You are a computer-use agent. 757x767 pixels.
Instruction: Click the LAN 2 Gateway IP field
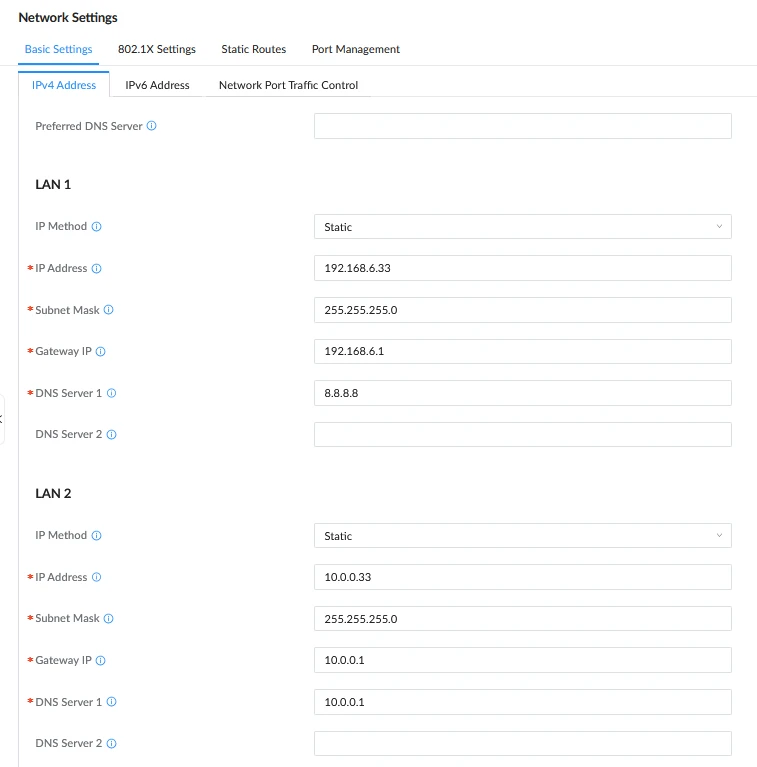pyautogui.click(x=523, y=660)
